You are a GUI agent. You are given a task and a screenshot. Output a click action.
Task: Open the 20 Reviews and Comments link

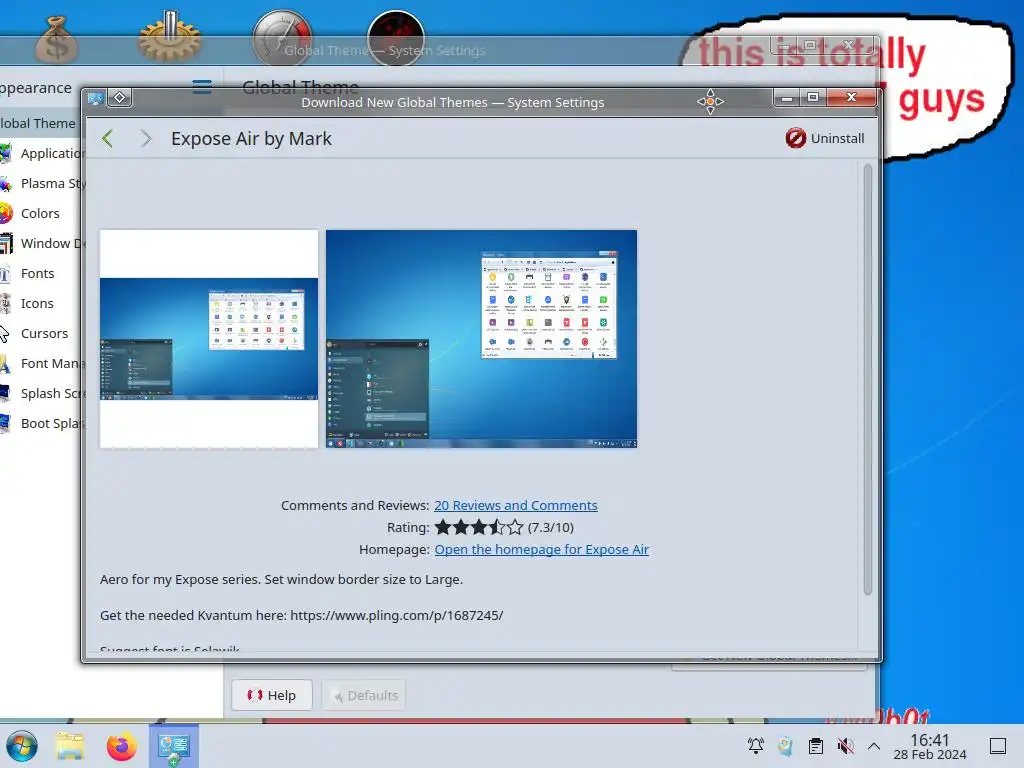(x=515, y=505)
